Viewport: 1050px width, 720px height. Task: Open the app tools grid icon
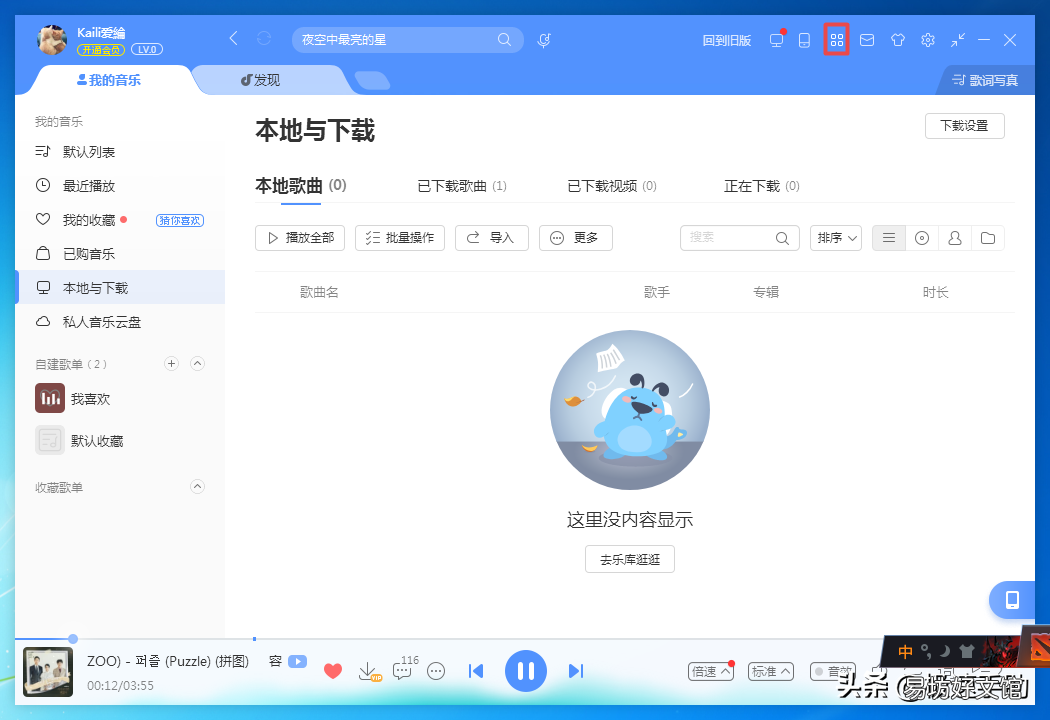[x=836, y=40]
